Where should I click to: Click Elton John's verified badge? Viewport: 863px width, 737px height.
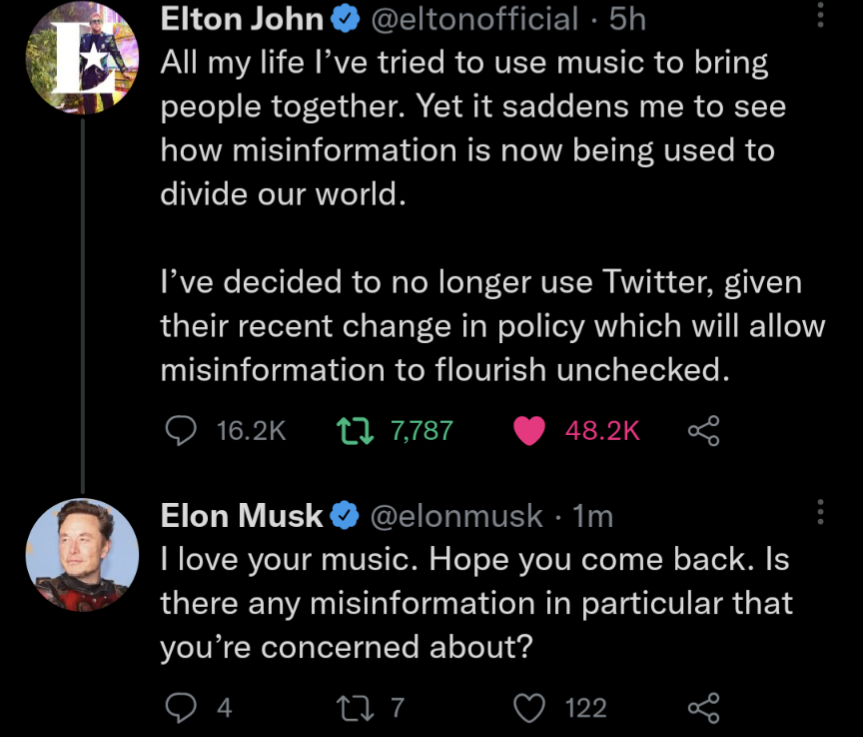[x=345, y=19]
